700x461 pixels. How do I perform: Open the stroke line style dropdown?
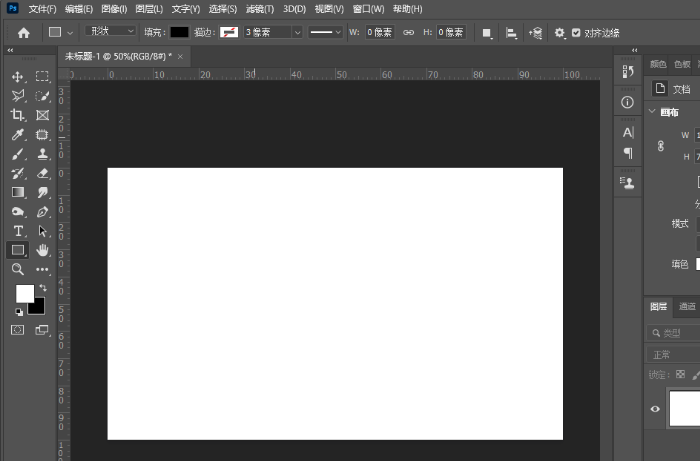coord(325,33)
